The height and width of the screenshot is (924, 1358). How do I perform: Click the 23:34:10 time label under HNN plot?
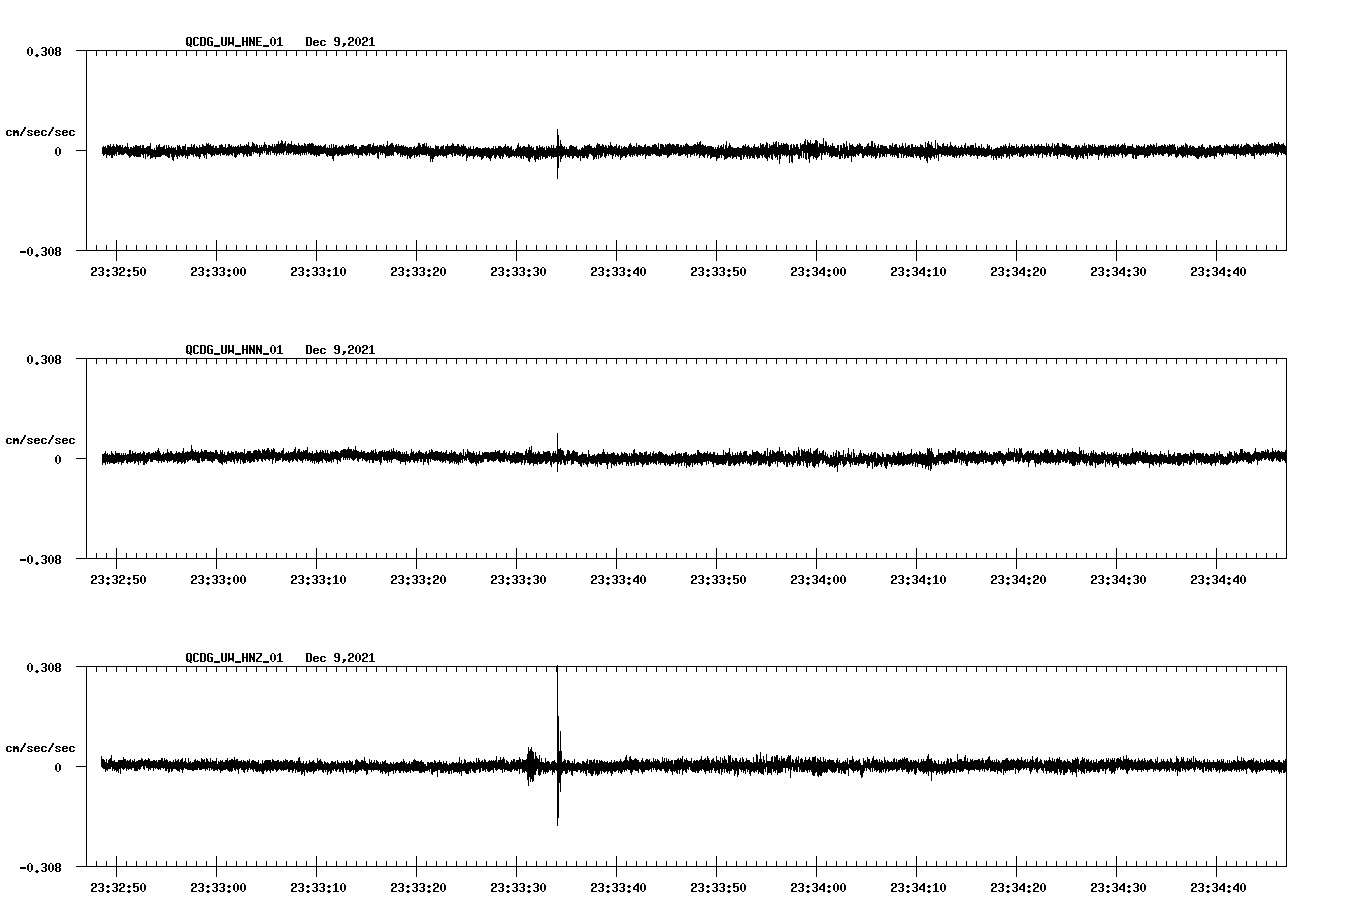(918, 580)
